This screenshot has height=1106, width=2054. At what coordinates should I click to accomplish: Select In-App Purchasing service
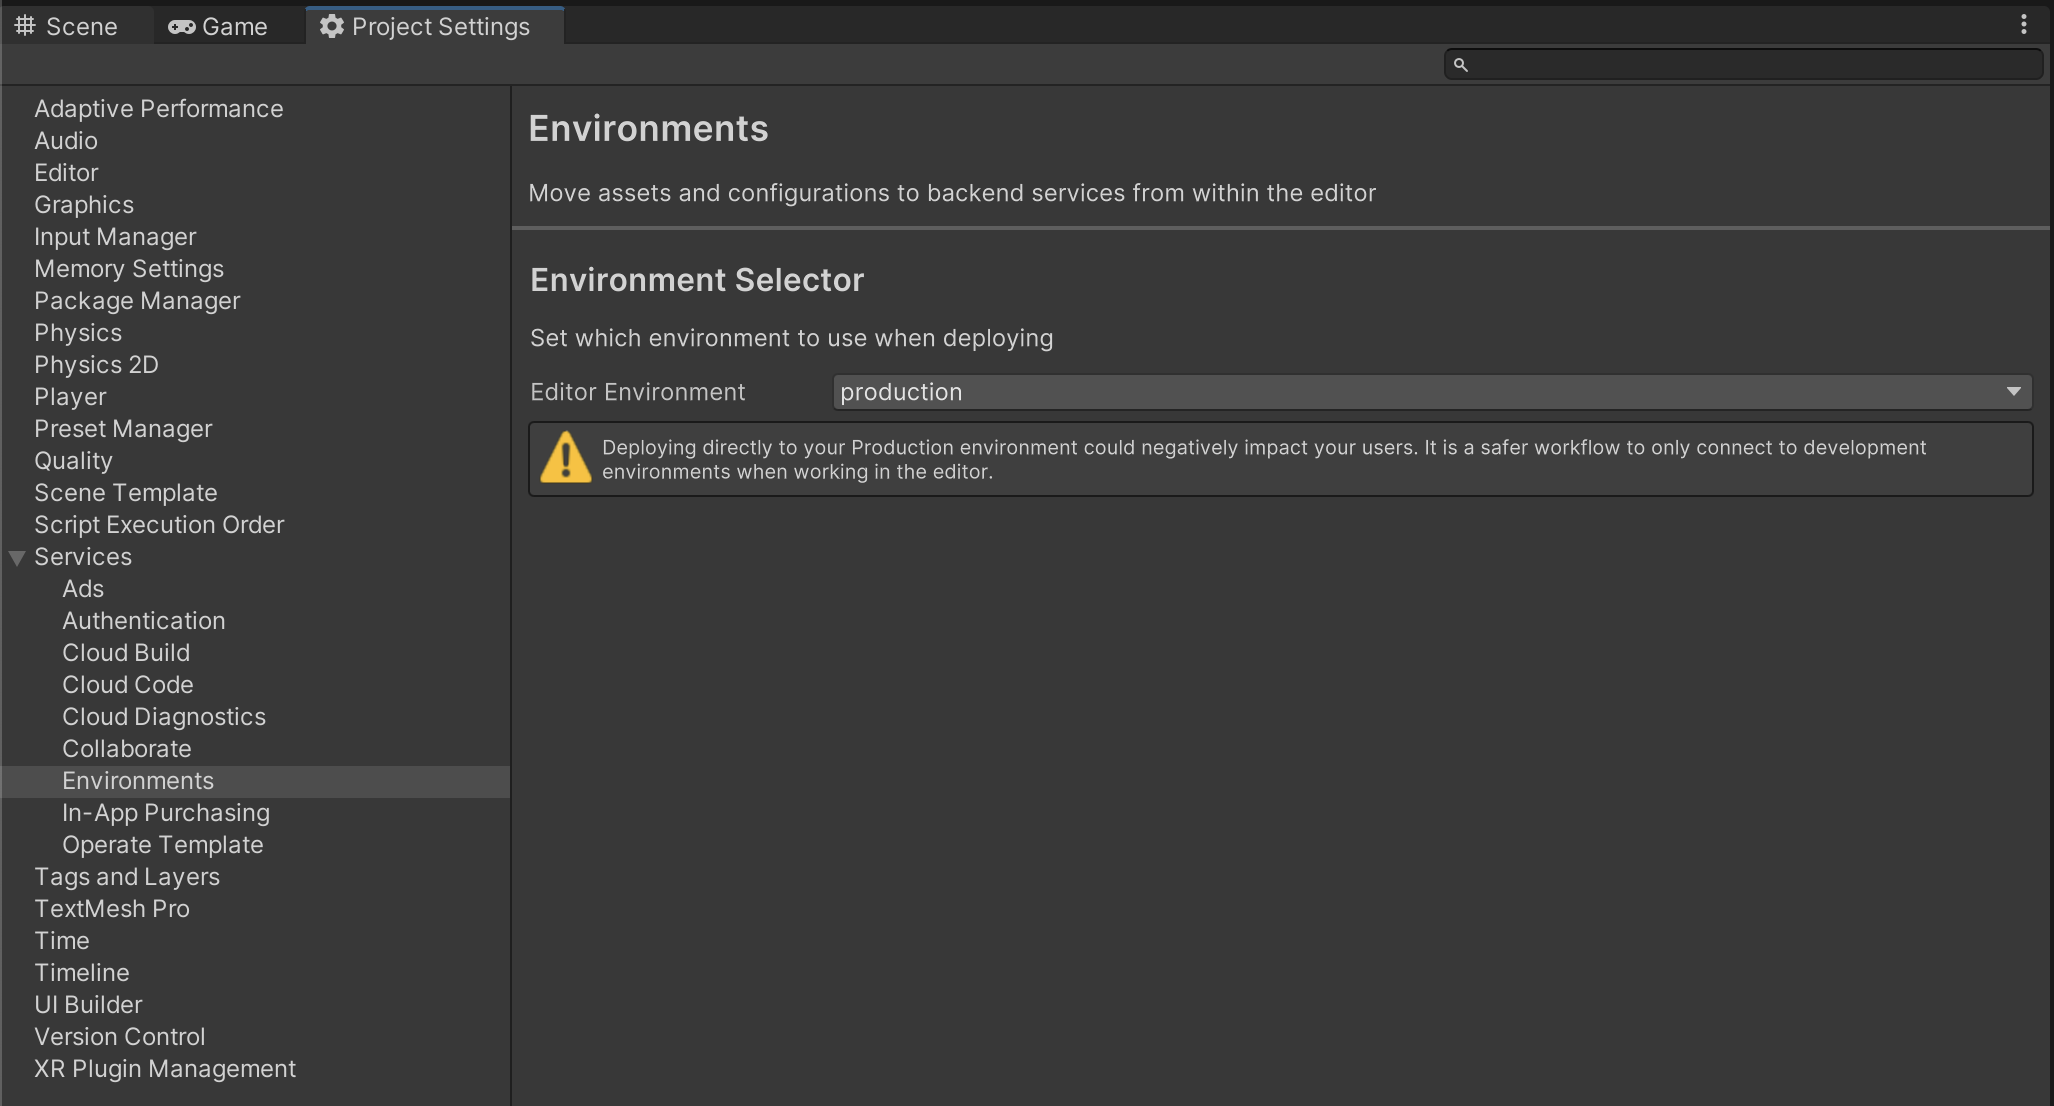(166, 813)
